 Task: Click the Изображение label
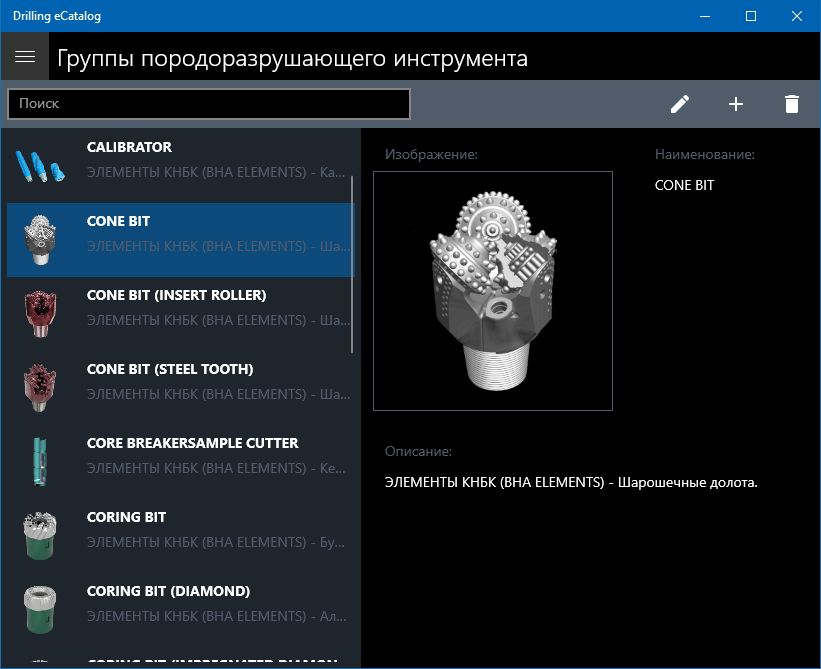(x=431, y=154)
